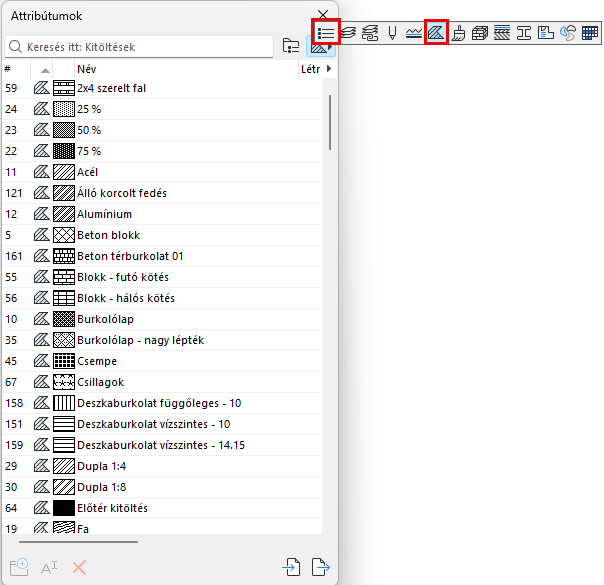The height and width of the screenshot is (585, 604).
Task: Open attribute type selector dropdown button
Action: [321, 48]
